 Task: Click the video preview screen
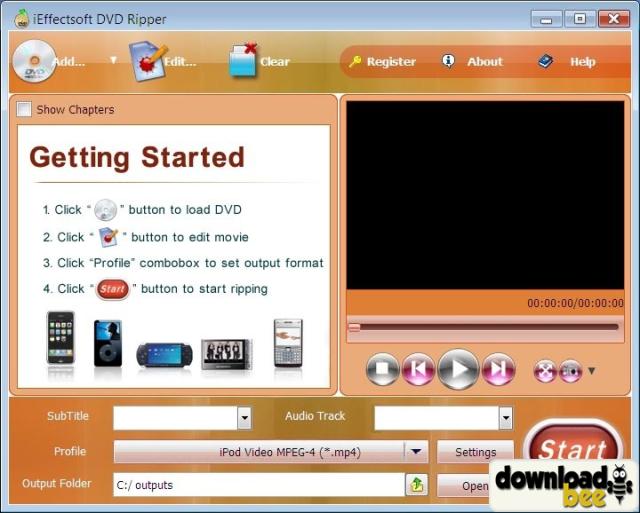[x=485, y=195]
